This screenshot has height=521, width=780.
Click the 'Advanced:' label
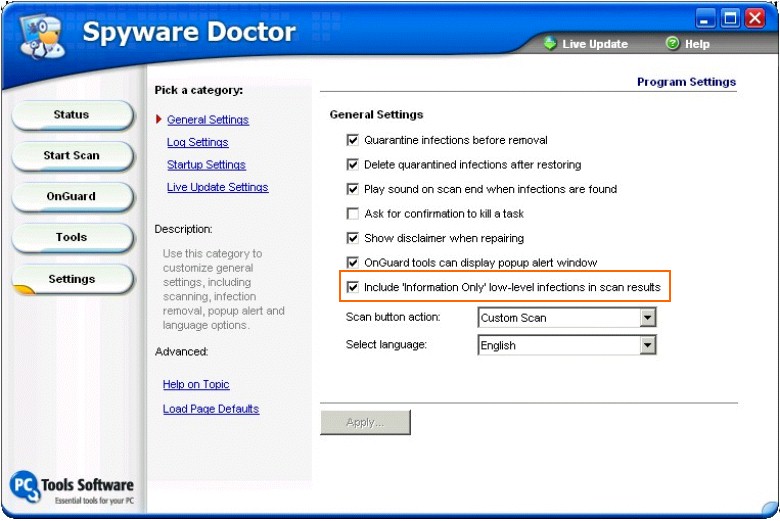pyautogui.click(x=181, y=351)
